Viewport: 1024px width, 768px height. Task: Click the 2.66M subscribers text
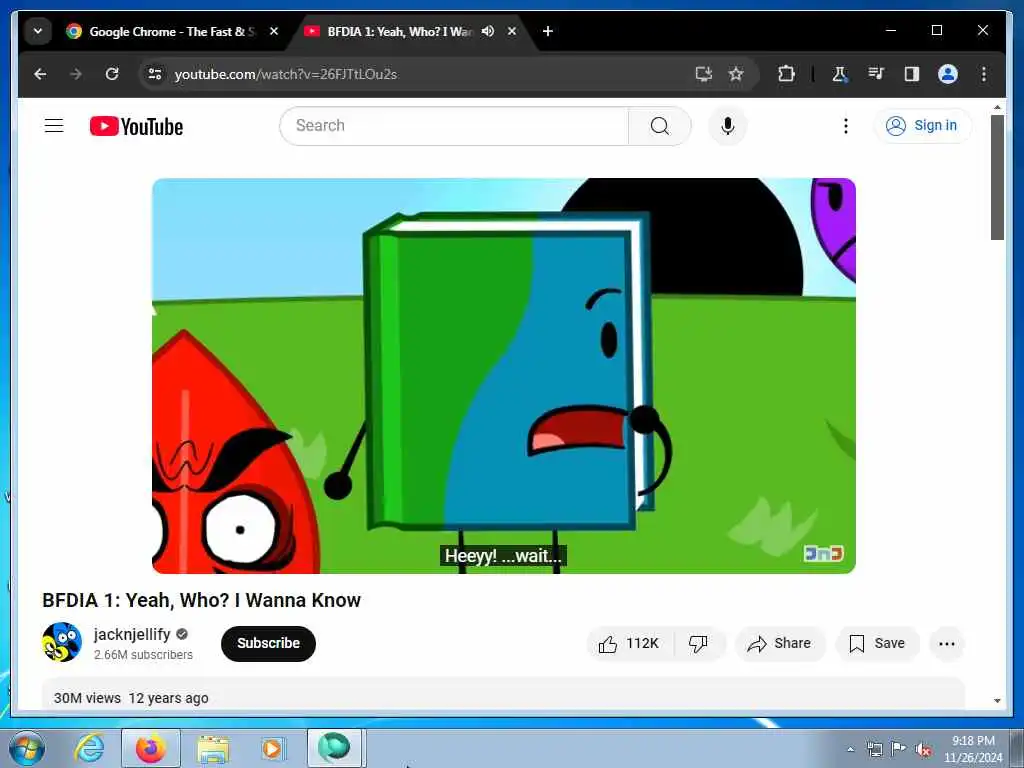(143, 654)
